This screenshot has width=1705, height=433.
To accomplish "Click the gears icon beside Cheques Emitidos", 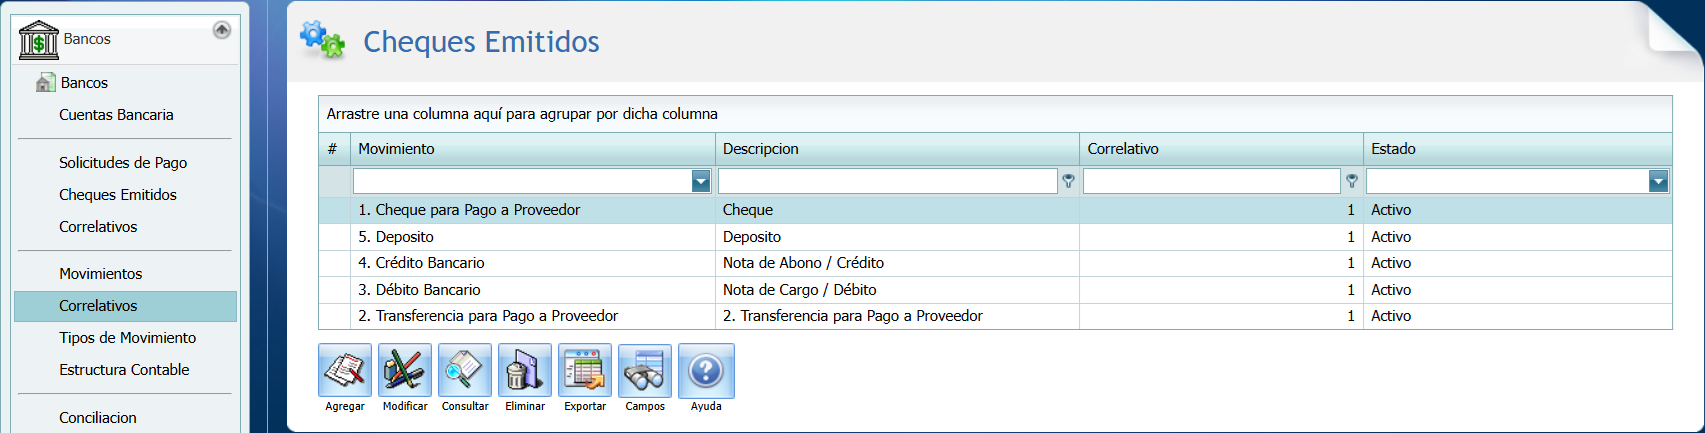I will 322,40.
